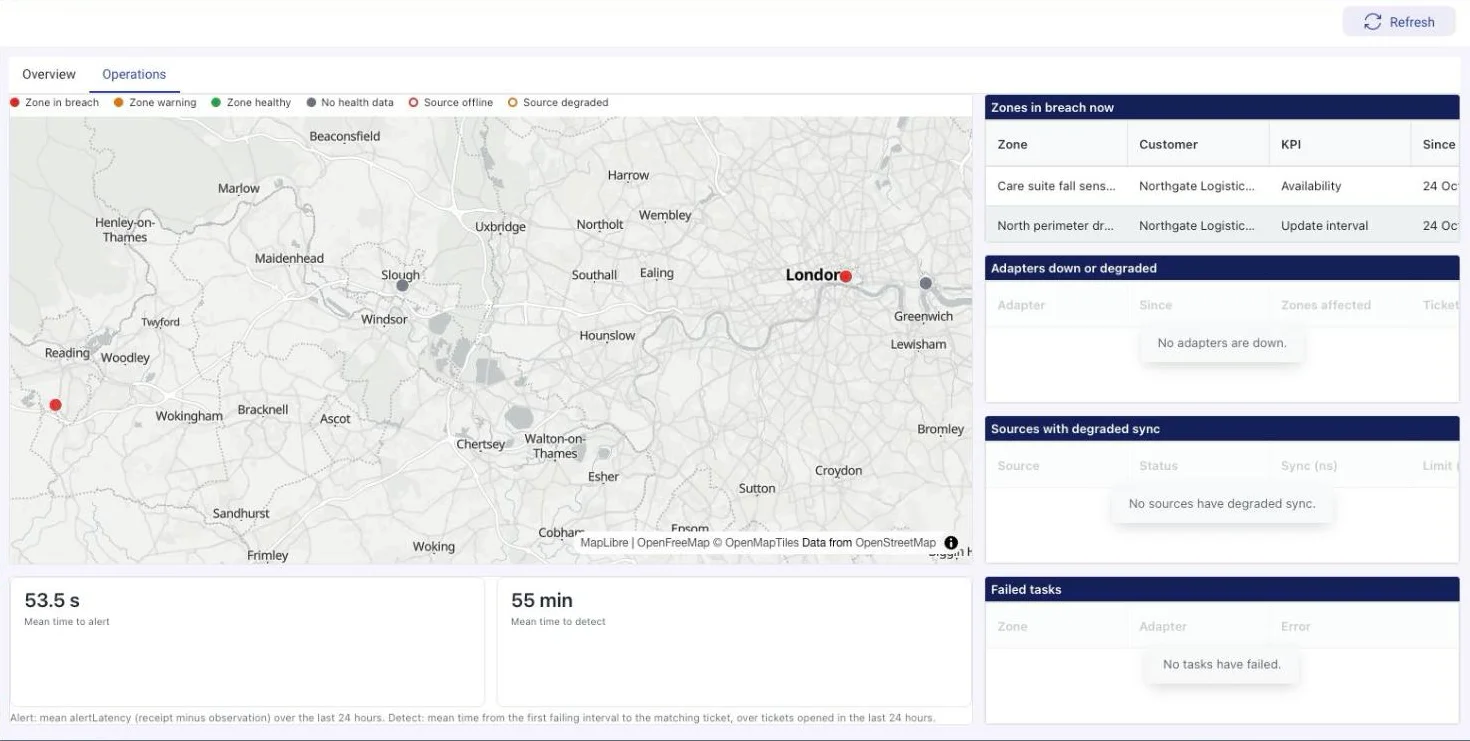Click the 'Zone in breach' legend entry
Image resolution: width=1470 pixels, height=741 pixels.
55,102
